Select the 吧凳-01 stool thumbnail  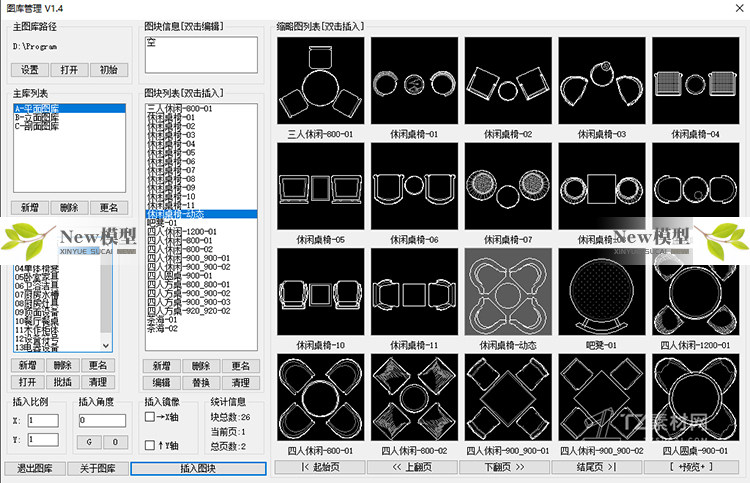coord(602,292)
